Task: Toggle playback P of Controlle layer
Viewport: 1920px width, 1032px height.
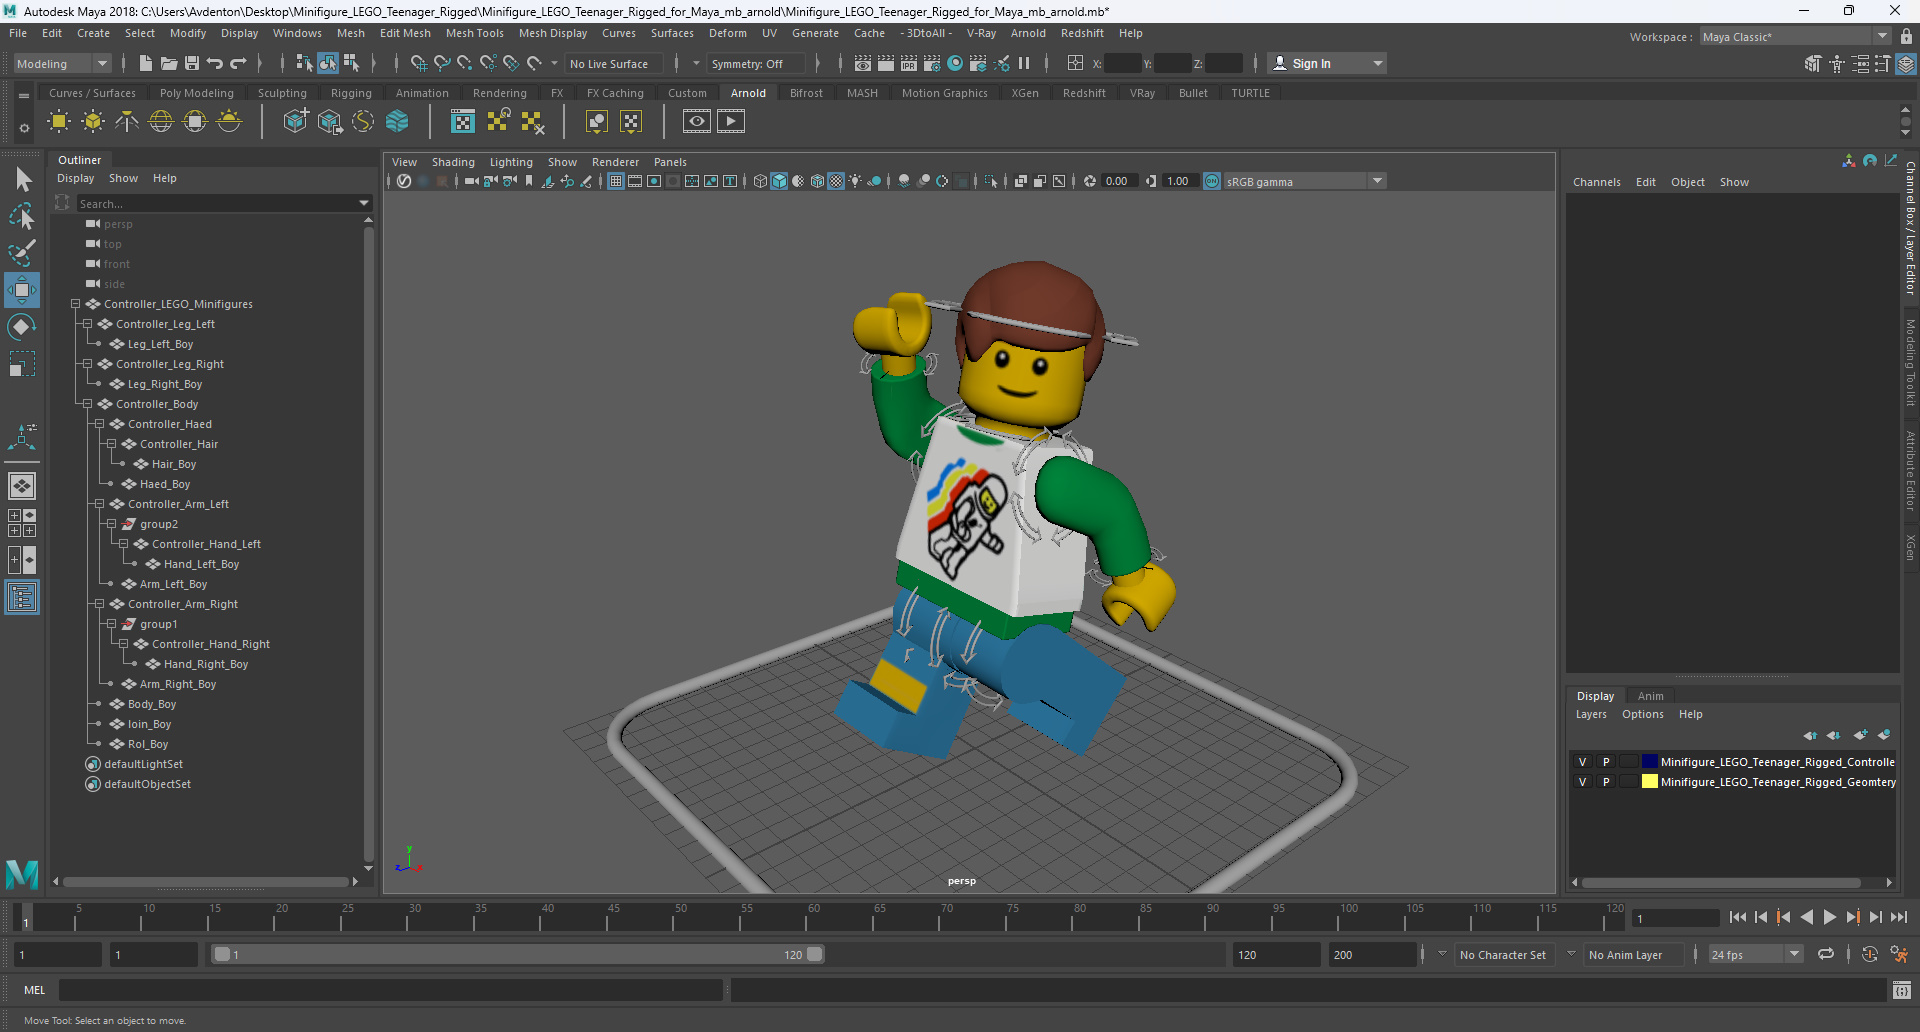Action: click(1606, 762)
